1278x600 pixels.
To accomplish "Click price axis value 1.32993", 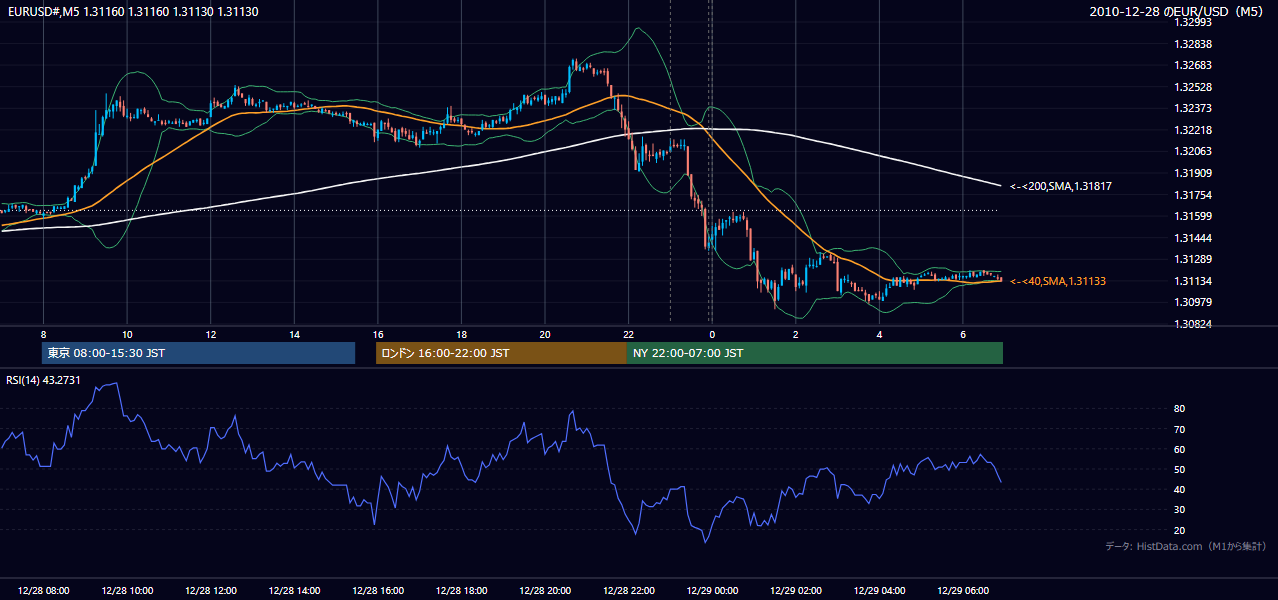I will 1193,22.
